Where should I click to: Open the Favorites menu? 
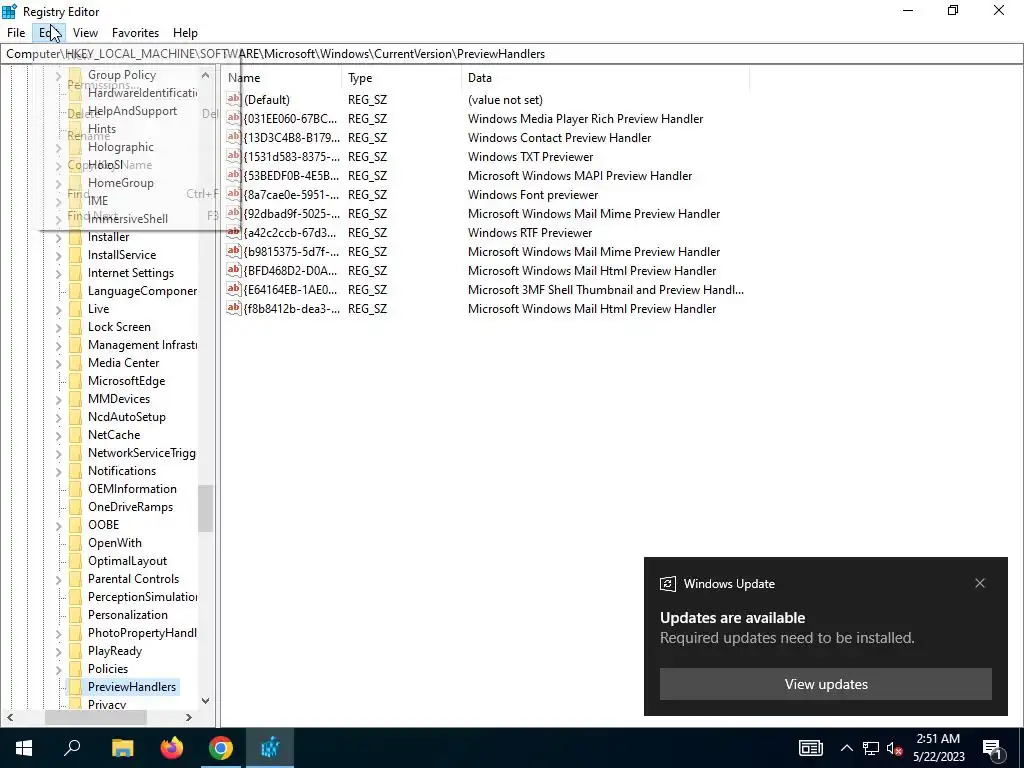pyautogui.click(x=135, y=33)
